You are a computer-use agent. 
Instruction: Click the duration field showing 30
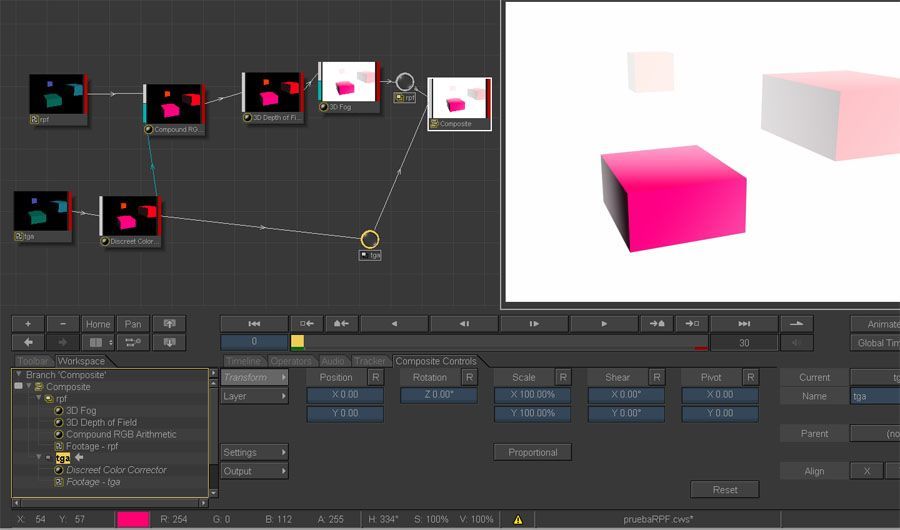(x=744, y=343)
